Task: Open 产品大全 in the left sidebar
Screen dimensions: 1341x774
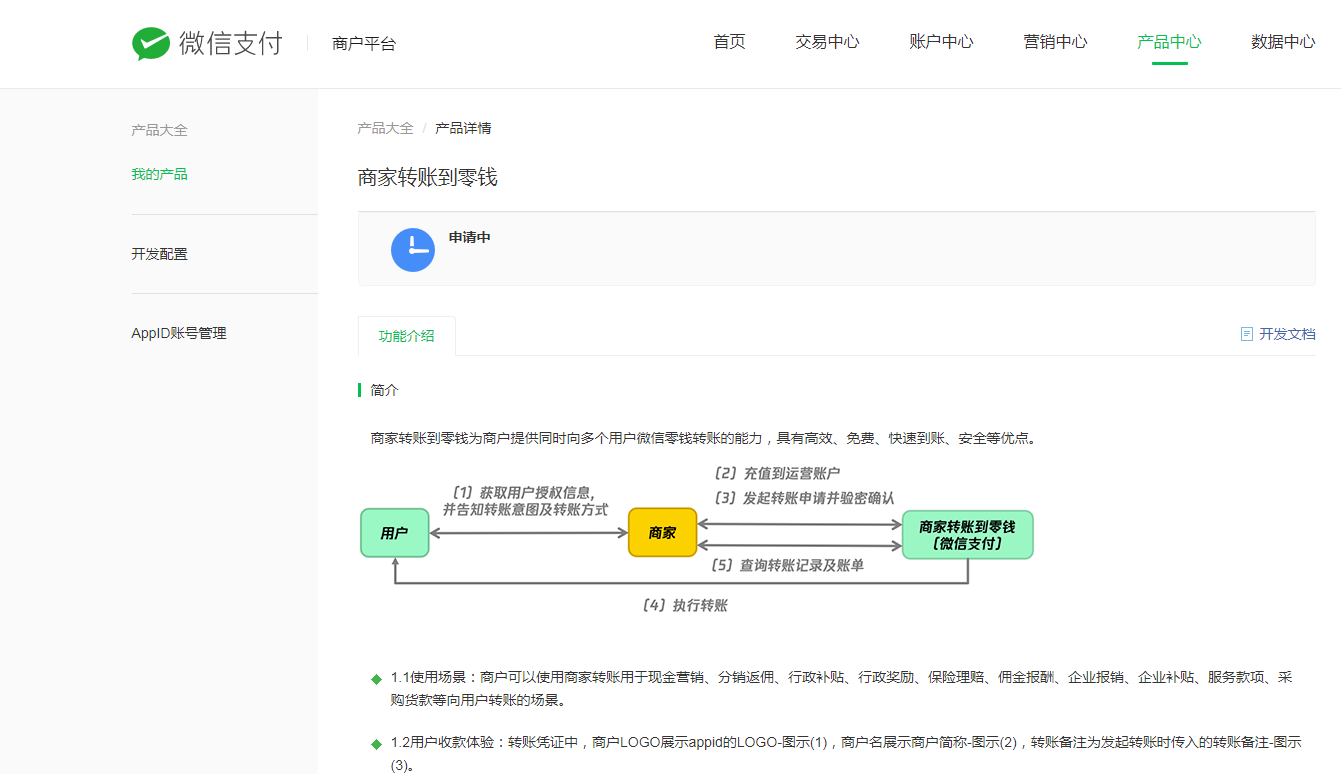Action: [x=159, y=130]
